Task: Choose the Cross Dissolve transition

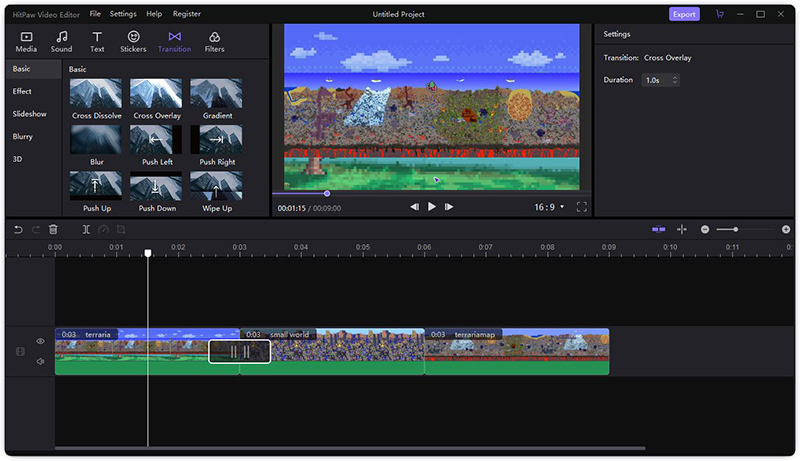Action: (x=96, y=99)
